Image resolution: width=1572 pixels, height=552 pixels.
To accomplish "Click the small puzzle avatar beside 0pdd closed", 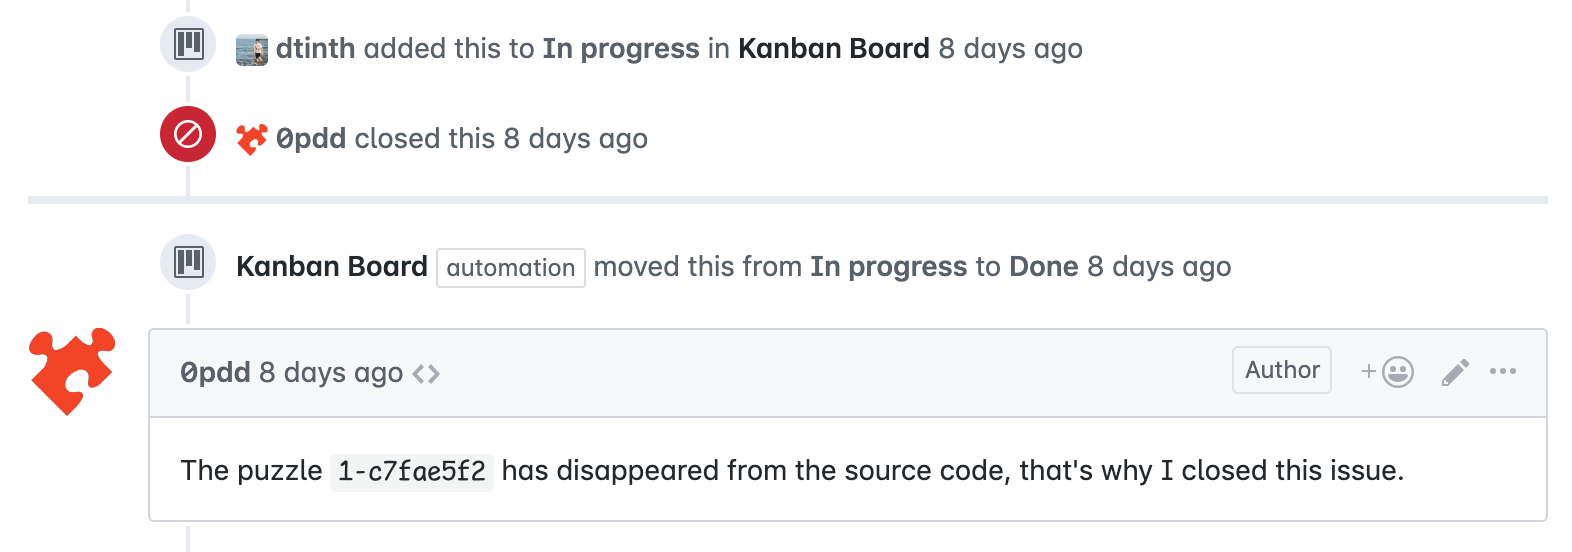I will coord(251,139).
